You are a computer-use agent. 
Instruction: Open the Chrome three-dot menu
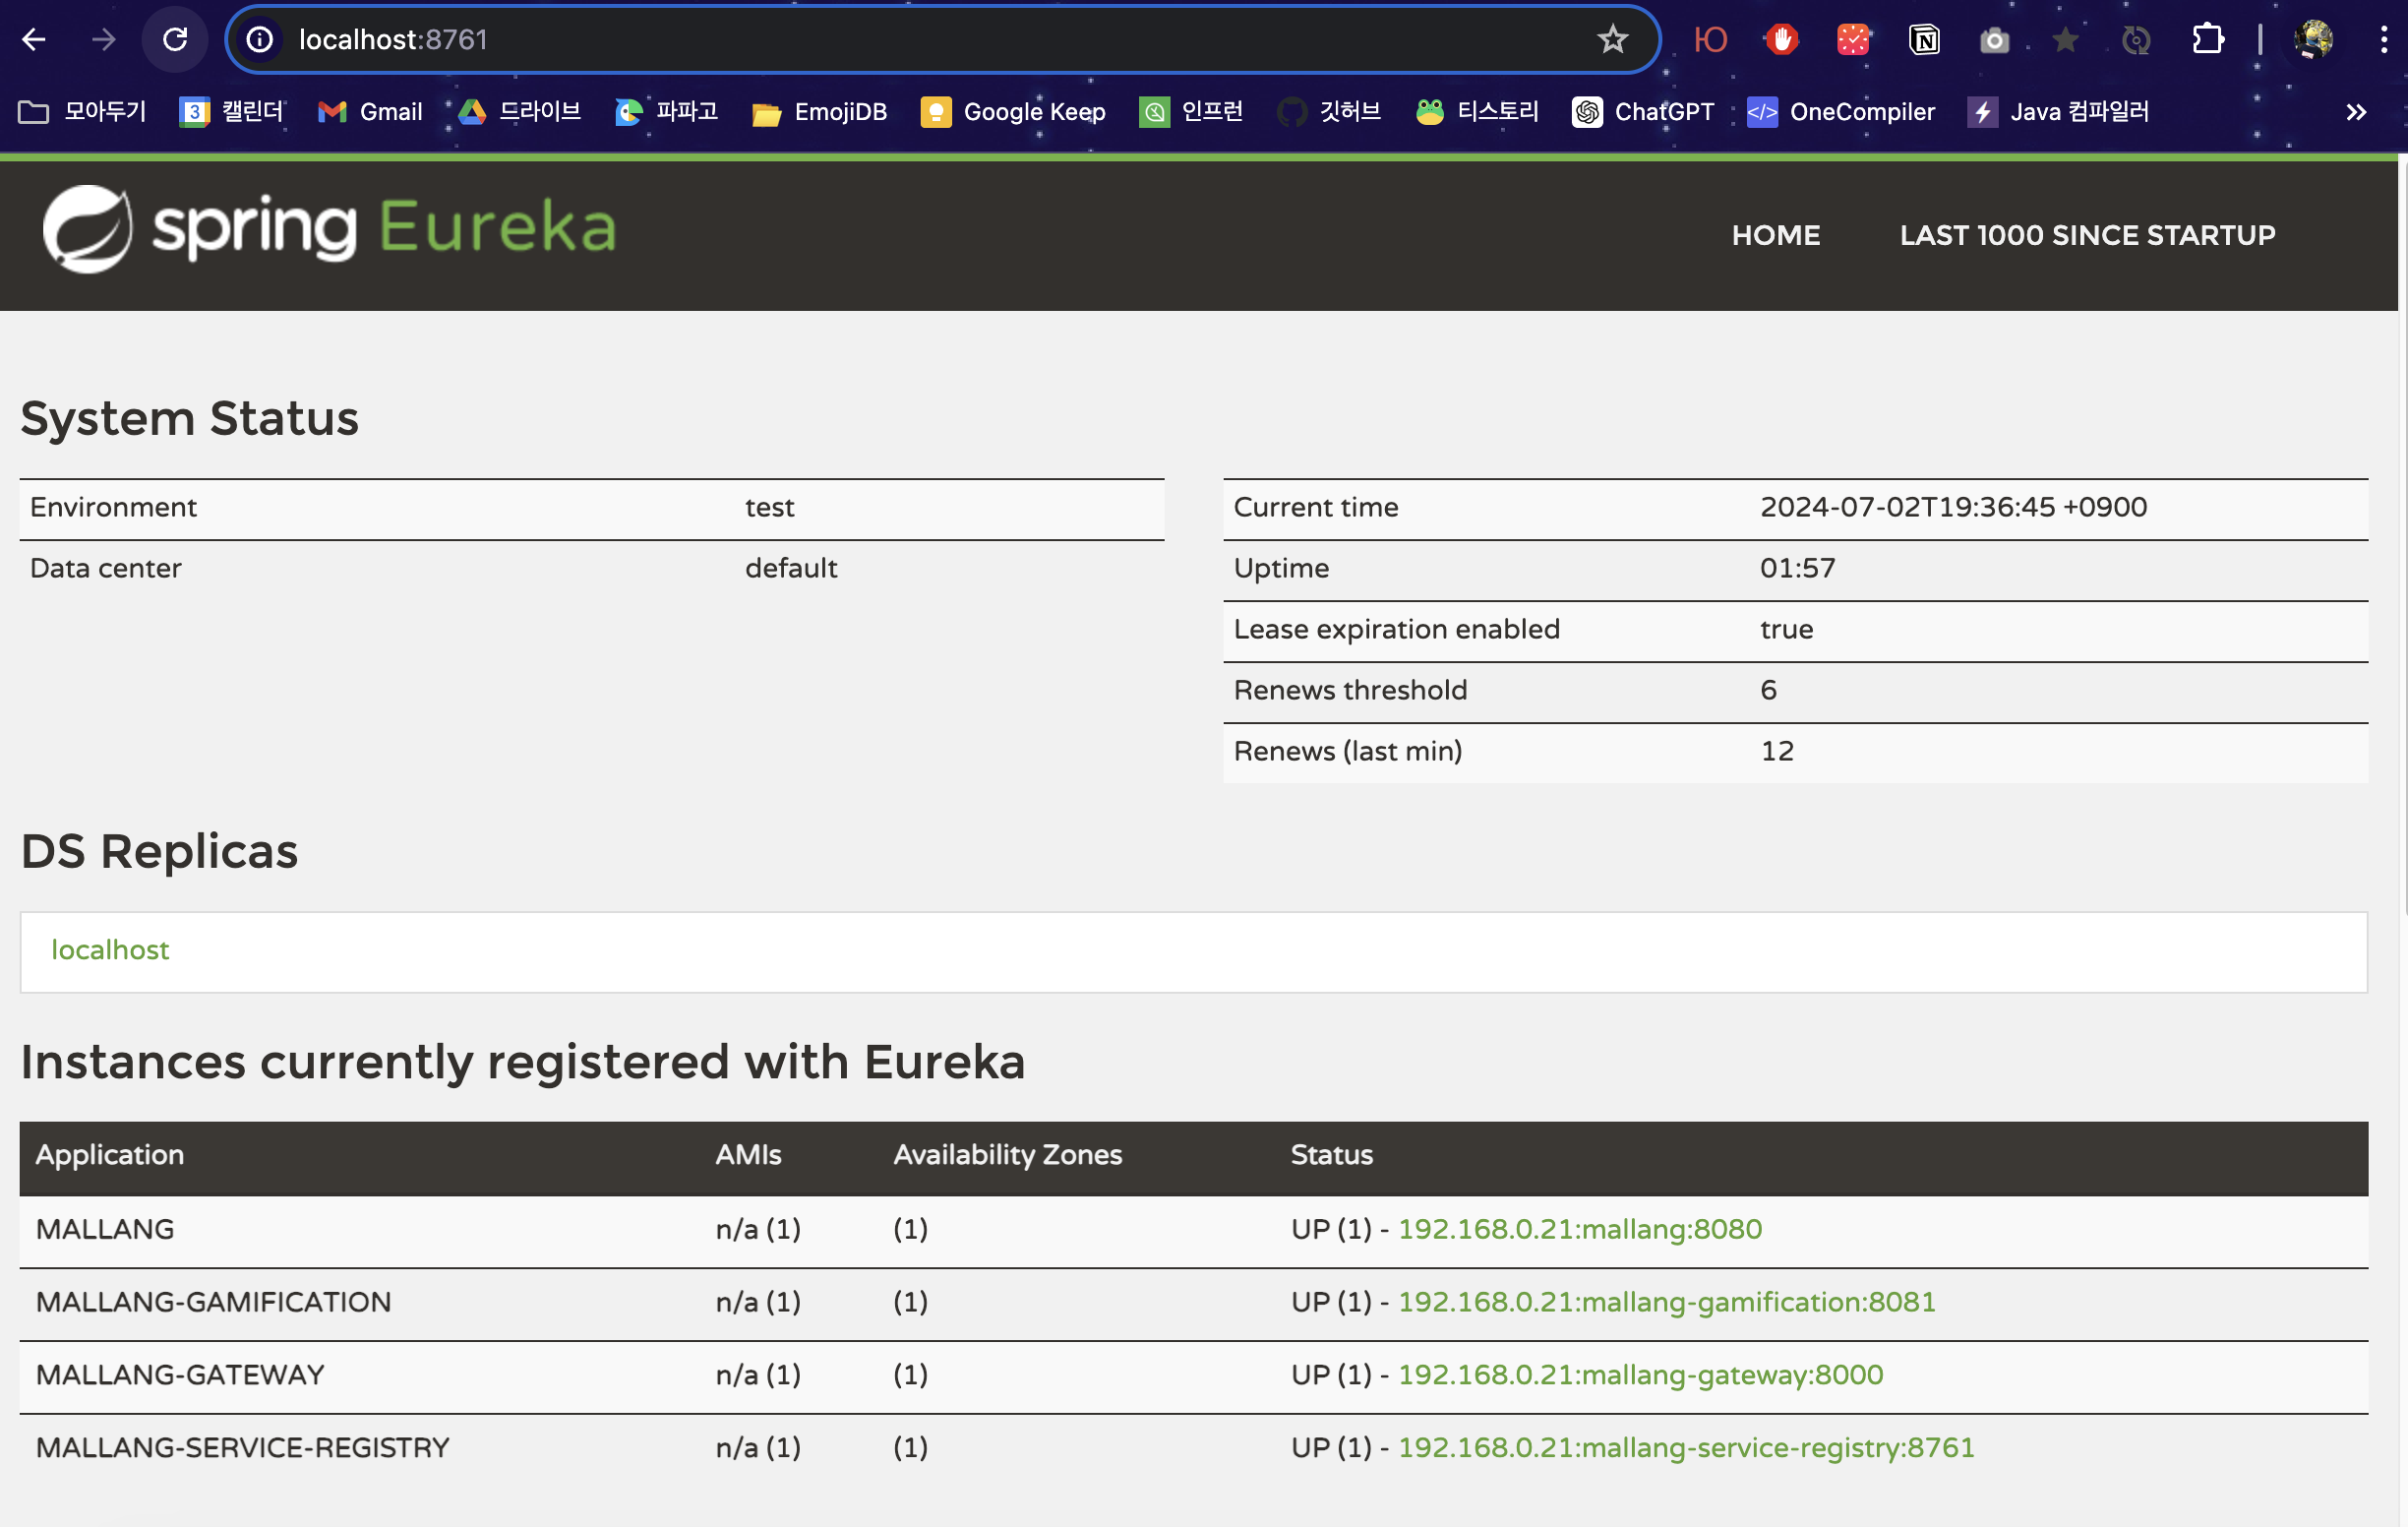tap(2384, 40)
